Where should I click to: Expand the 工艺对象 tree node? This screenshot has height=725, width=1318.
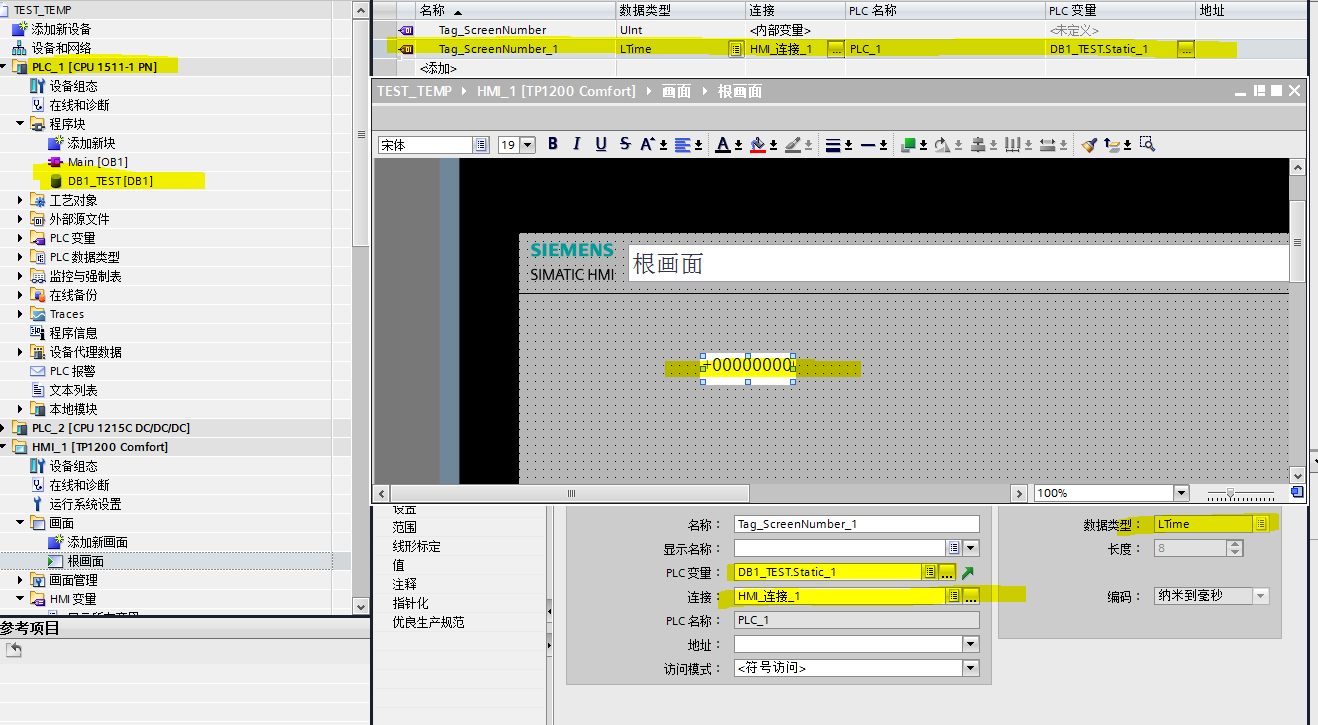coord(21,200)
